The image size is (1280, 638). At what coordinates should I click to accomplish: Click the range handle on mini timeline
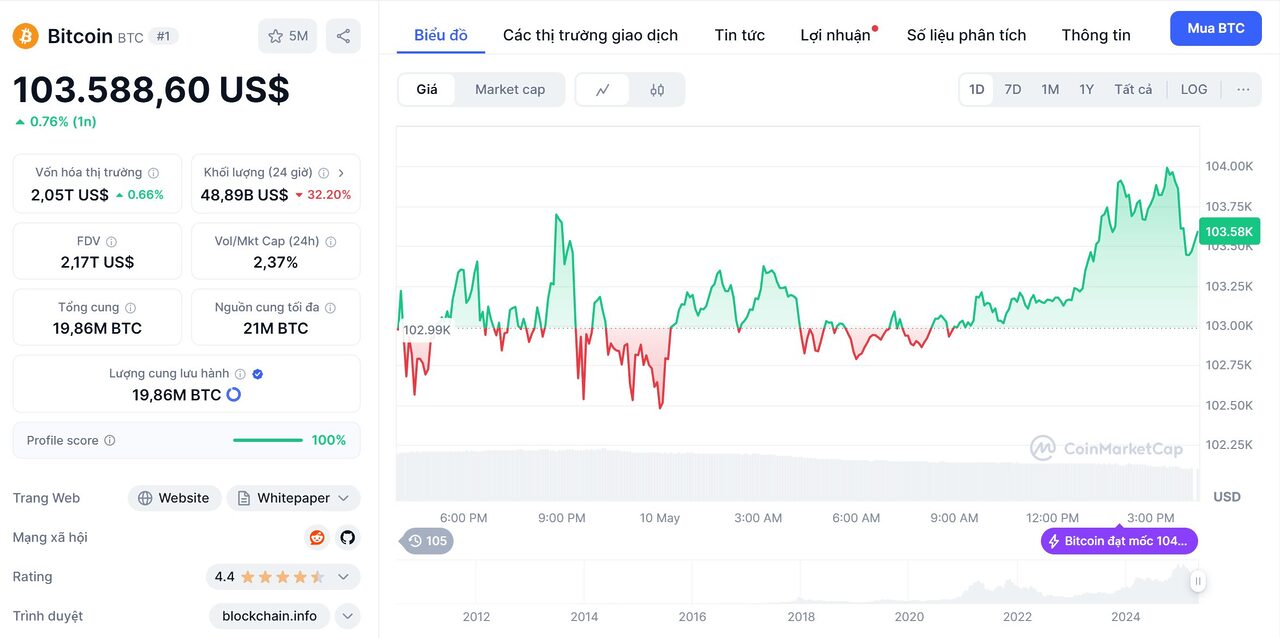(x=1198, y=581)
